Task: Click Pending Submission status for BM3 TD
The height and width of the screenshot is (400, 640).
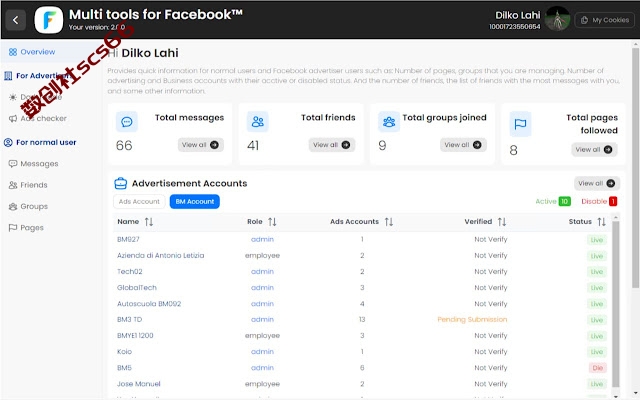Action: [x=472, y=320]
